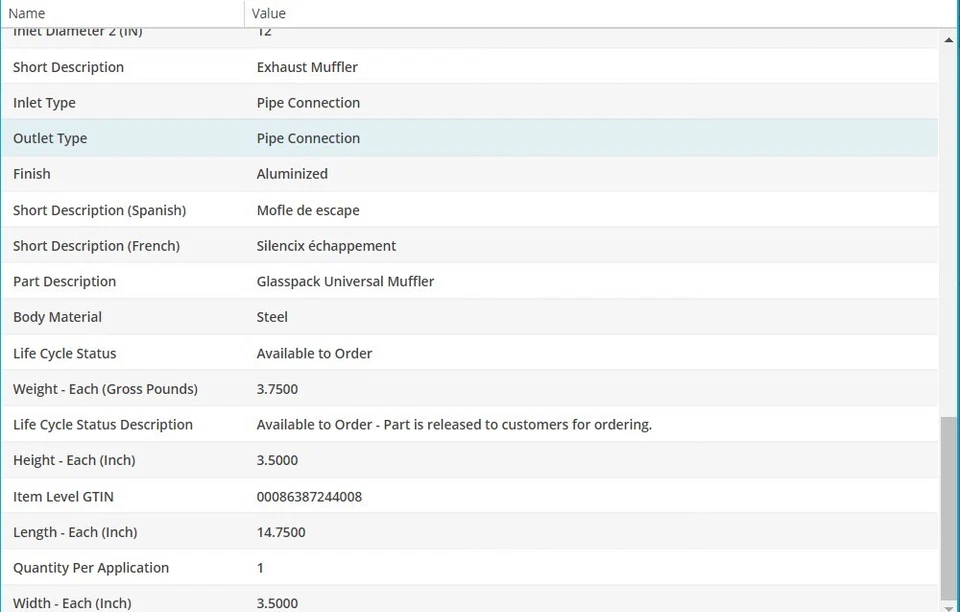This screenshot has height=612, width=960.
Task: Click the Width '3.5000' value
Action: coord(277,603)
